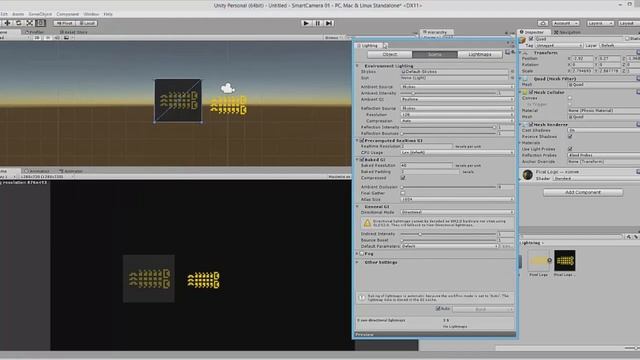The image size is (640, 360).
Task: Open reflection Resolution dropdown
Action: 457,115
